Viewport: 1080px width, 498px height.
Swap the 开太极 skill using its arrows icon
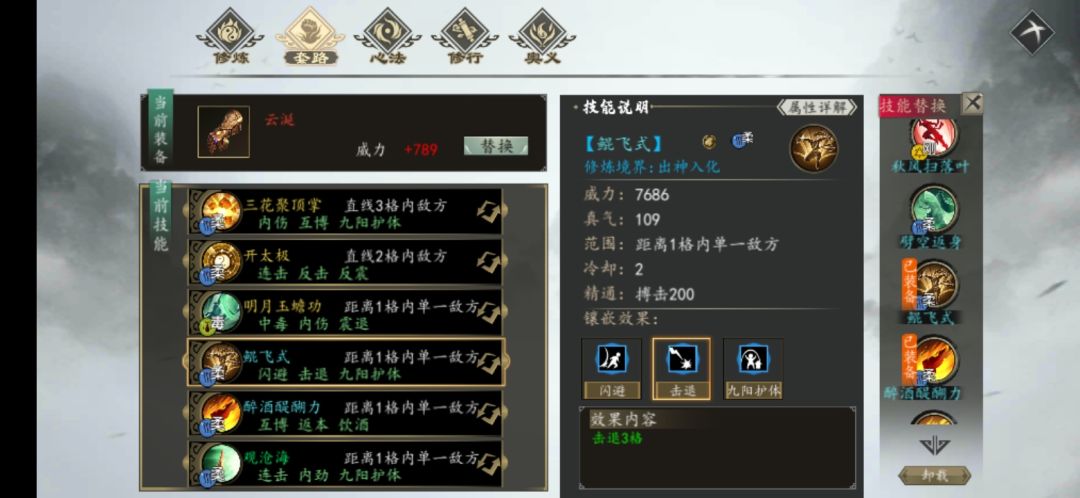click(489, 262)
